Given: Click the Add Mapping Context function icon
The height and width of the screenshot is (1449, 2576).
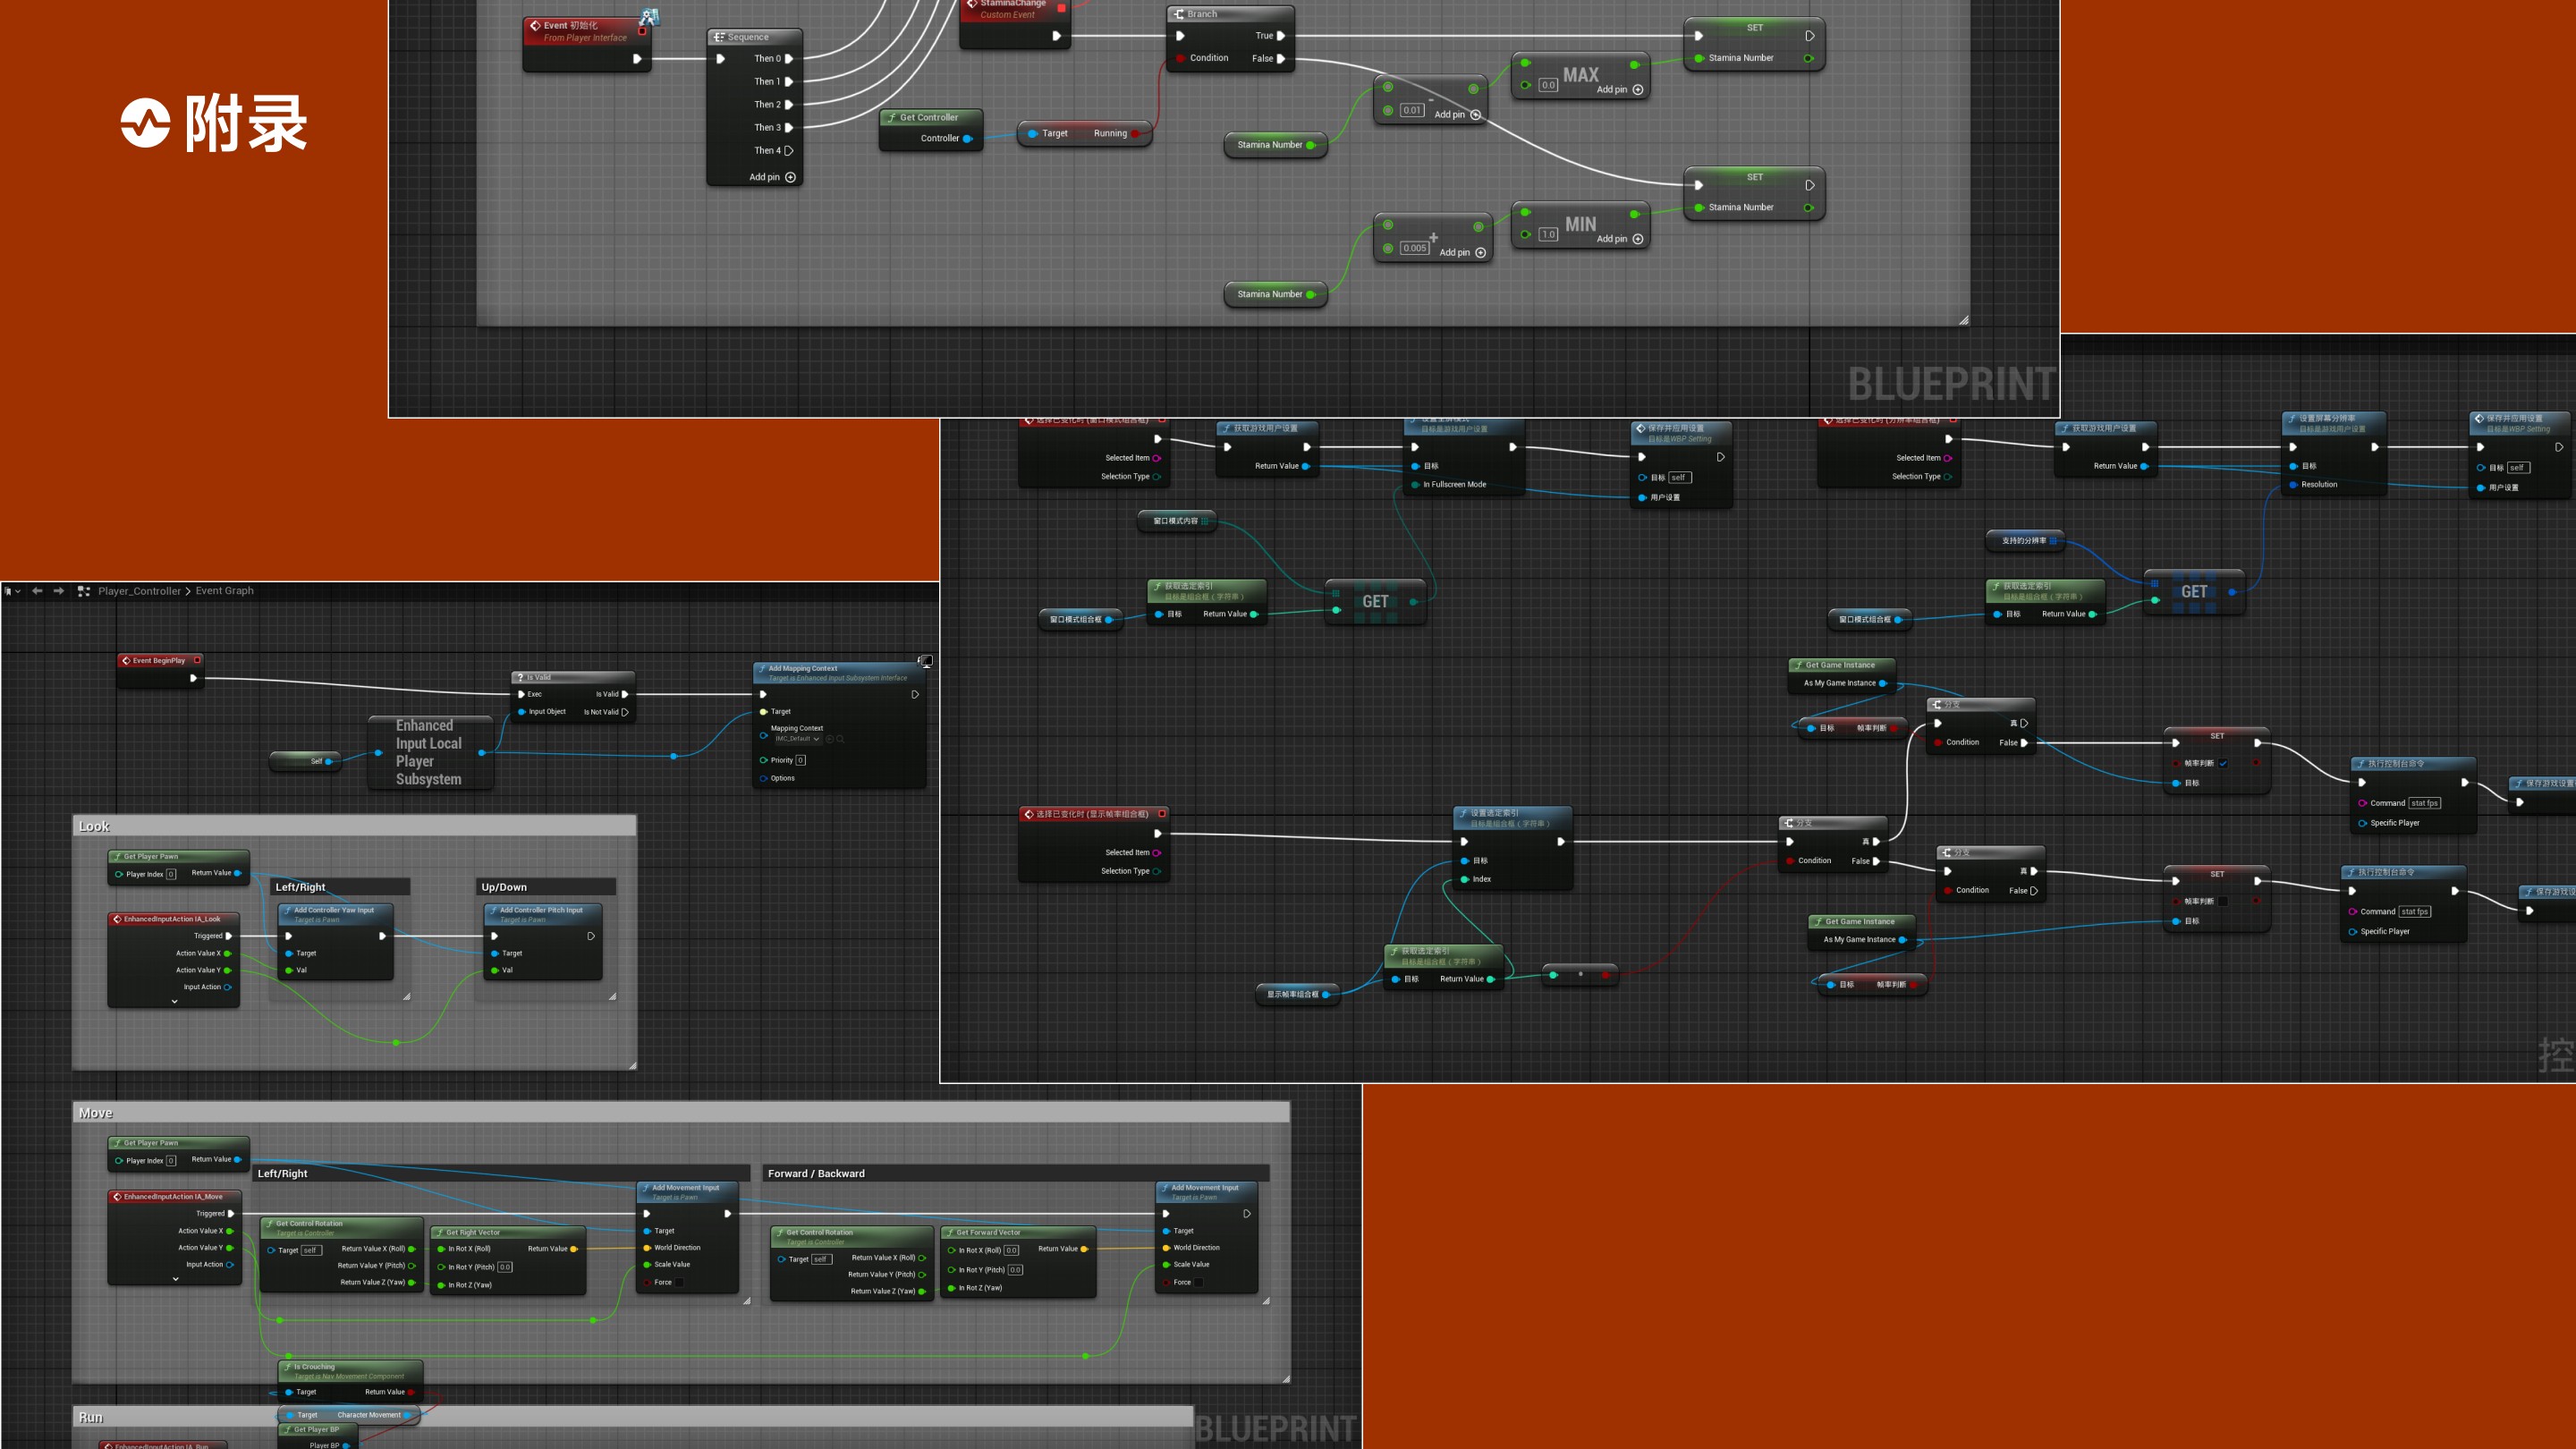Looking at the screenshot, I should pyautogui.click(x=762, y=668).
